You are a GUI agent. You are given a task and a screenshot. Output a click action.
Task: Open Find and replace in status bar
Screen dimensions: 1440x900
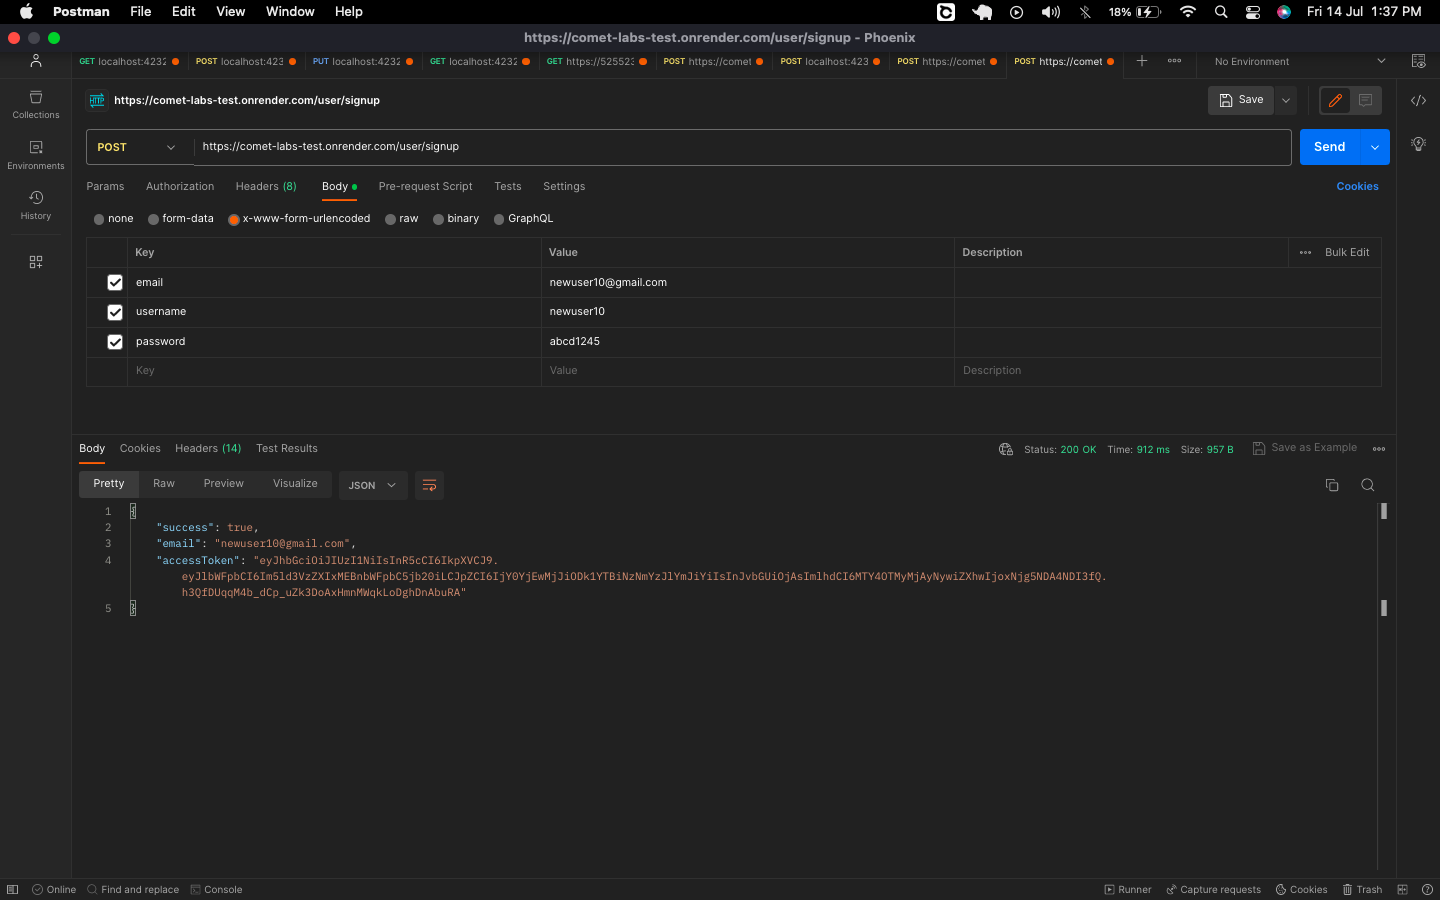pos(133,889)
